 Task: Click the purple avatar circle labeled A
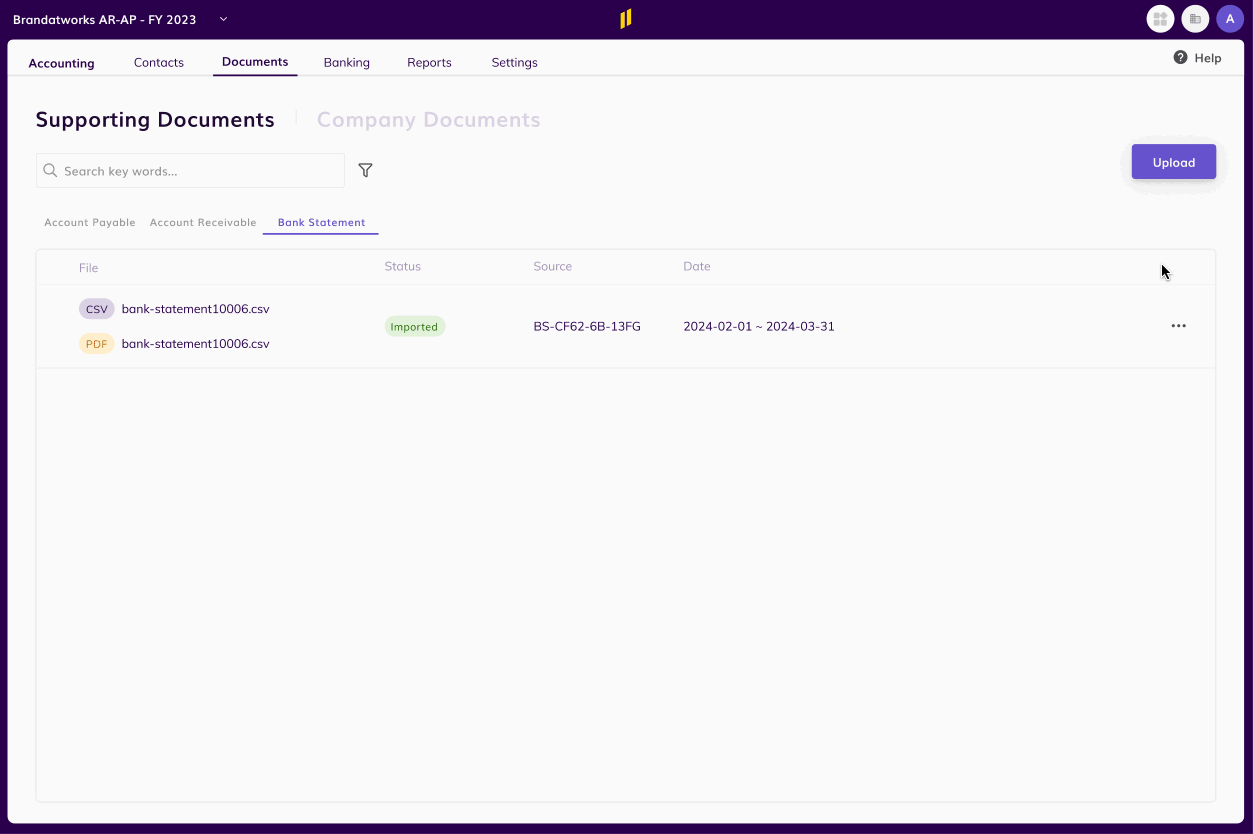point(1230,18)
